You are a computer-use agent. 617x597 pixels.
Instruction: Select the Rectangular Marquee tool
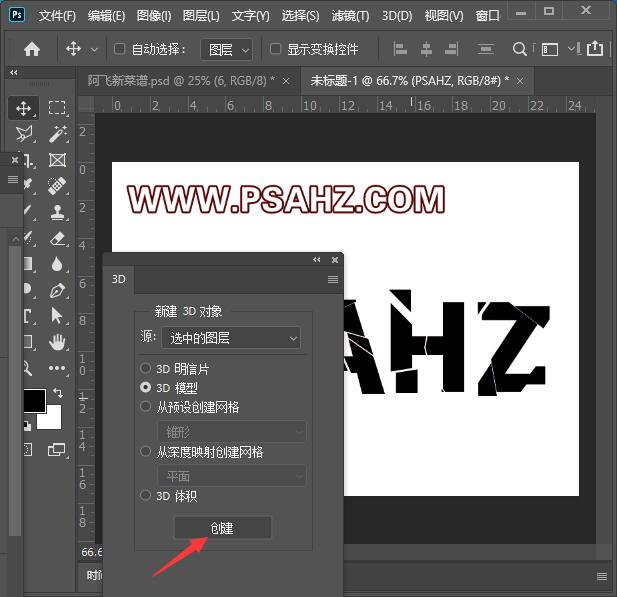[x=57, y=107]
